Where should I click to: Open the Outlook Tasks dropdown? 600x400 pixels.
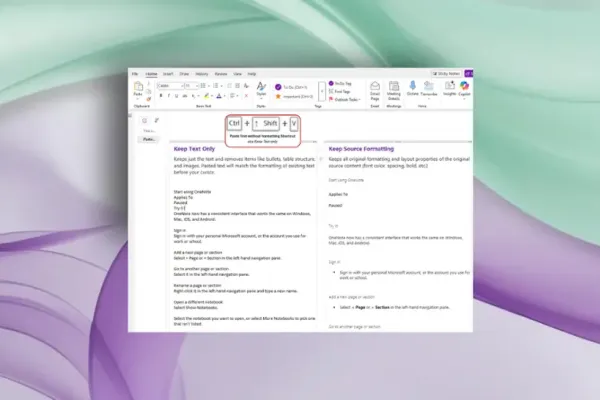click(344, 100)
